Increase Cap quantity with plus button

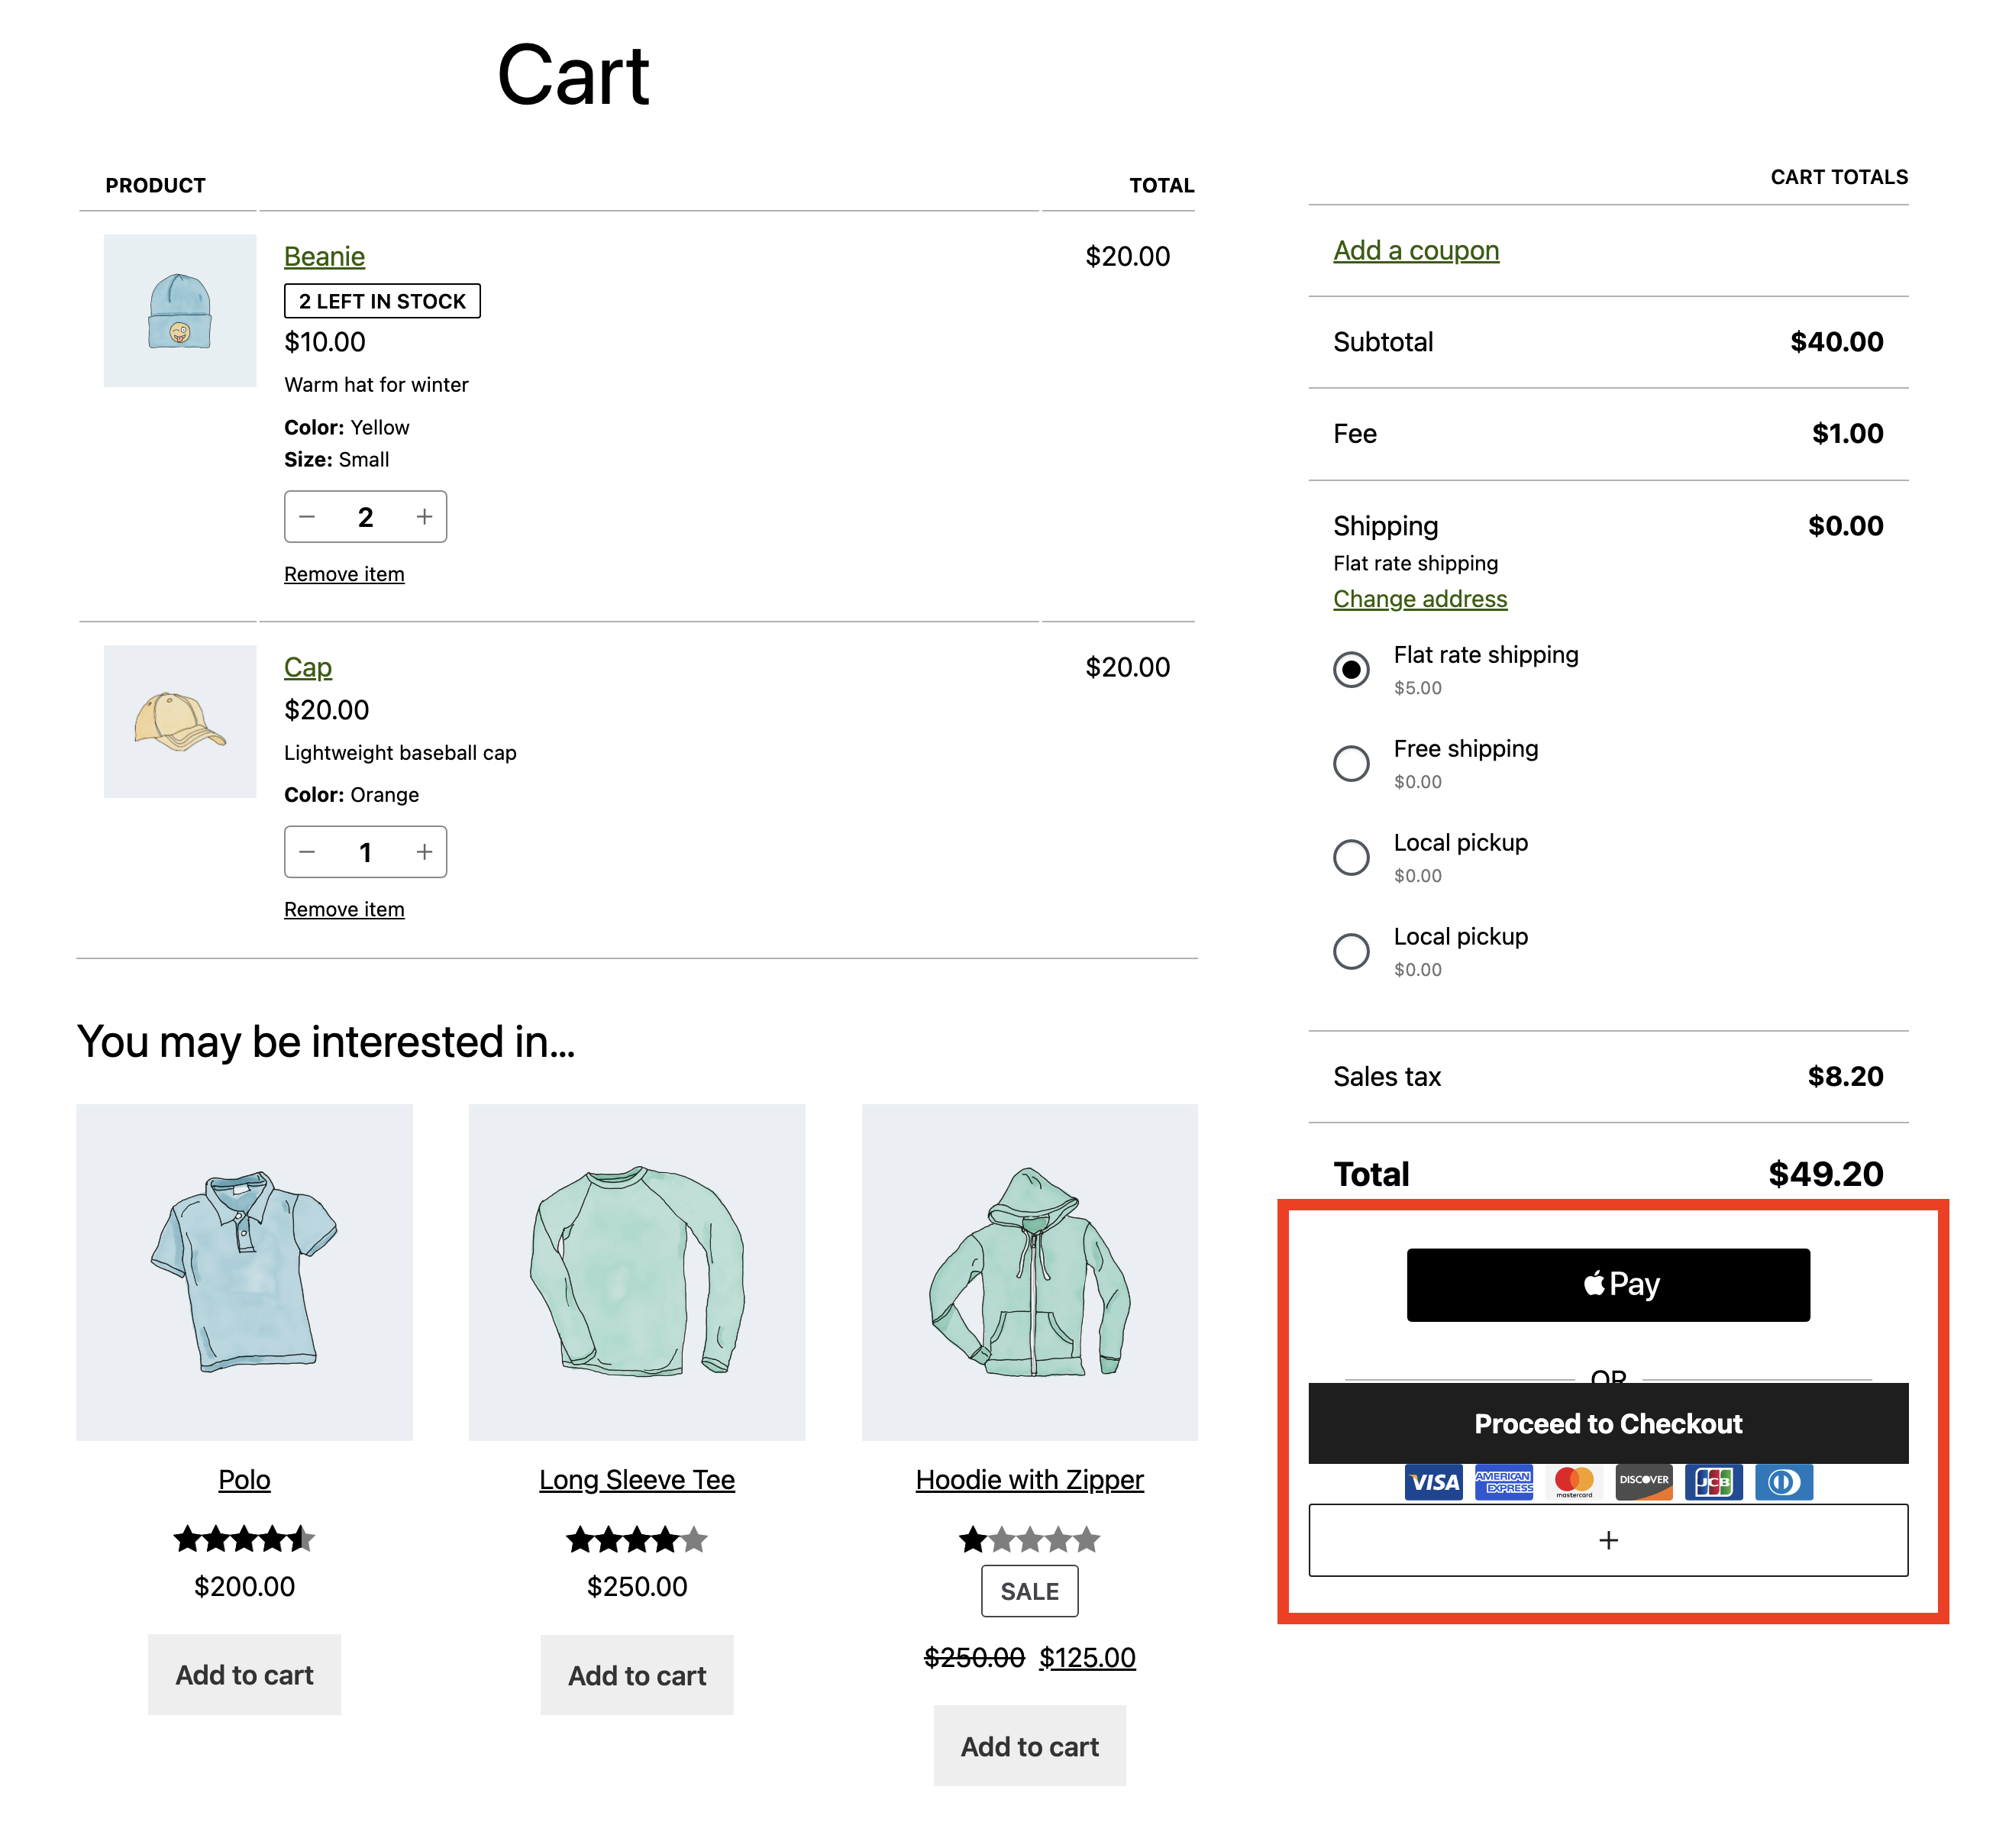tap(424, 852)
